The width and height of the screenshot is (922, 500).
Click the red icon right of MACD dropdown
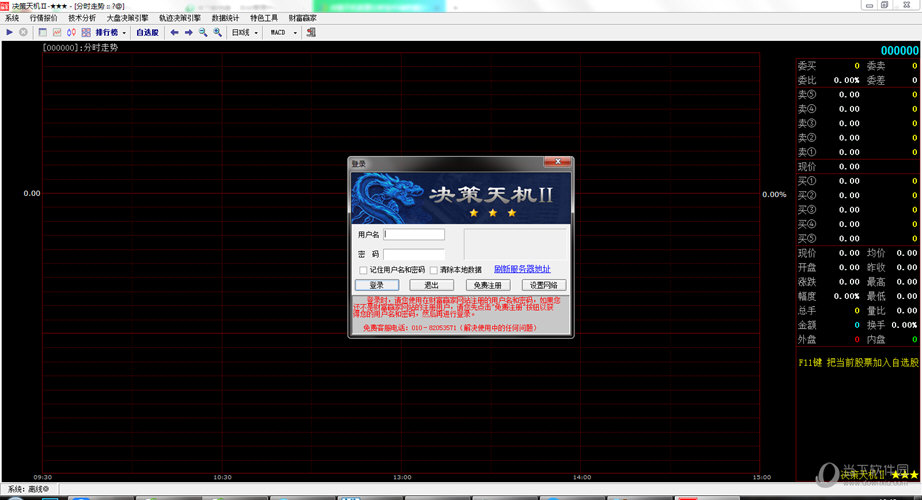tap(311, 32)
